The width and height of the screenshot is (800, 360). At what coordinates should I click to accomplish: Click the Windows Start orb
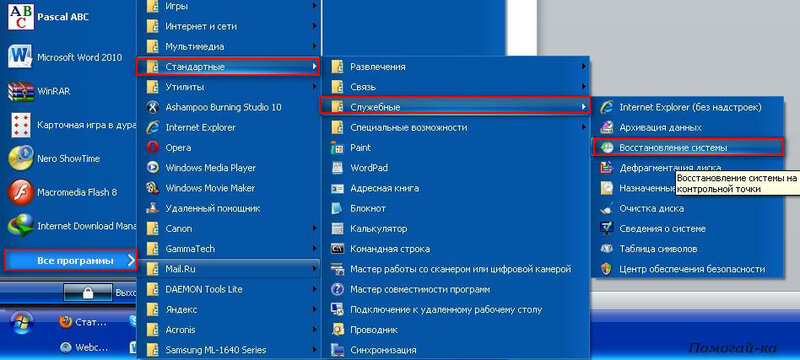click(21, 321)
